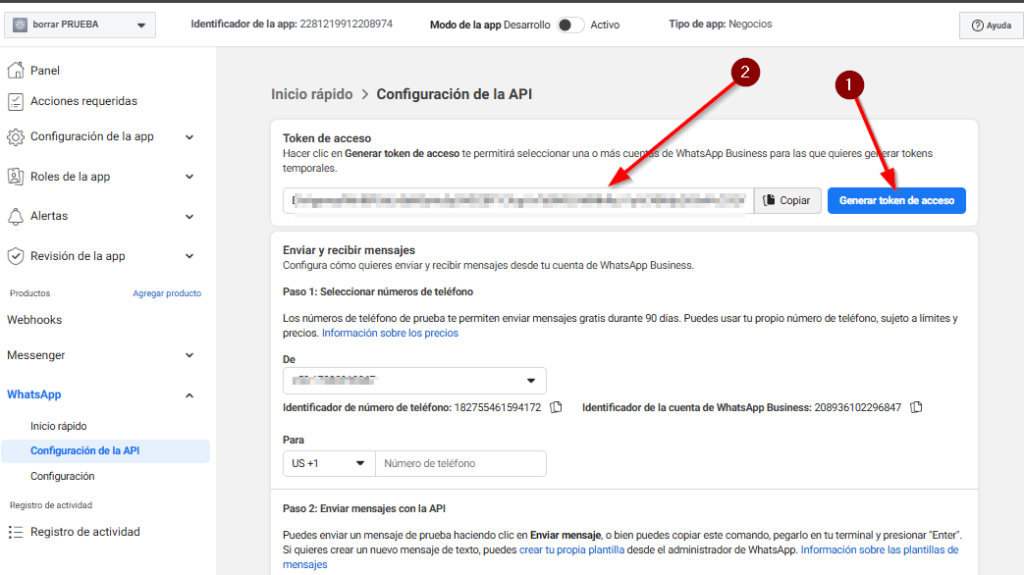Screen dimensions: 1024x575
Task: Click Paso 1: Seleccionar números de teléfono
Action: (377, 292)
